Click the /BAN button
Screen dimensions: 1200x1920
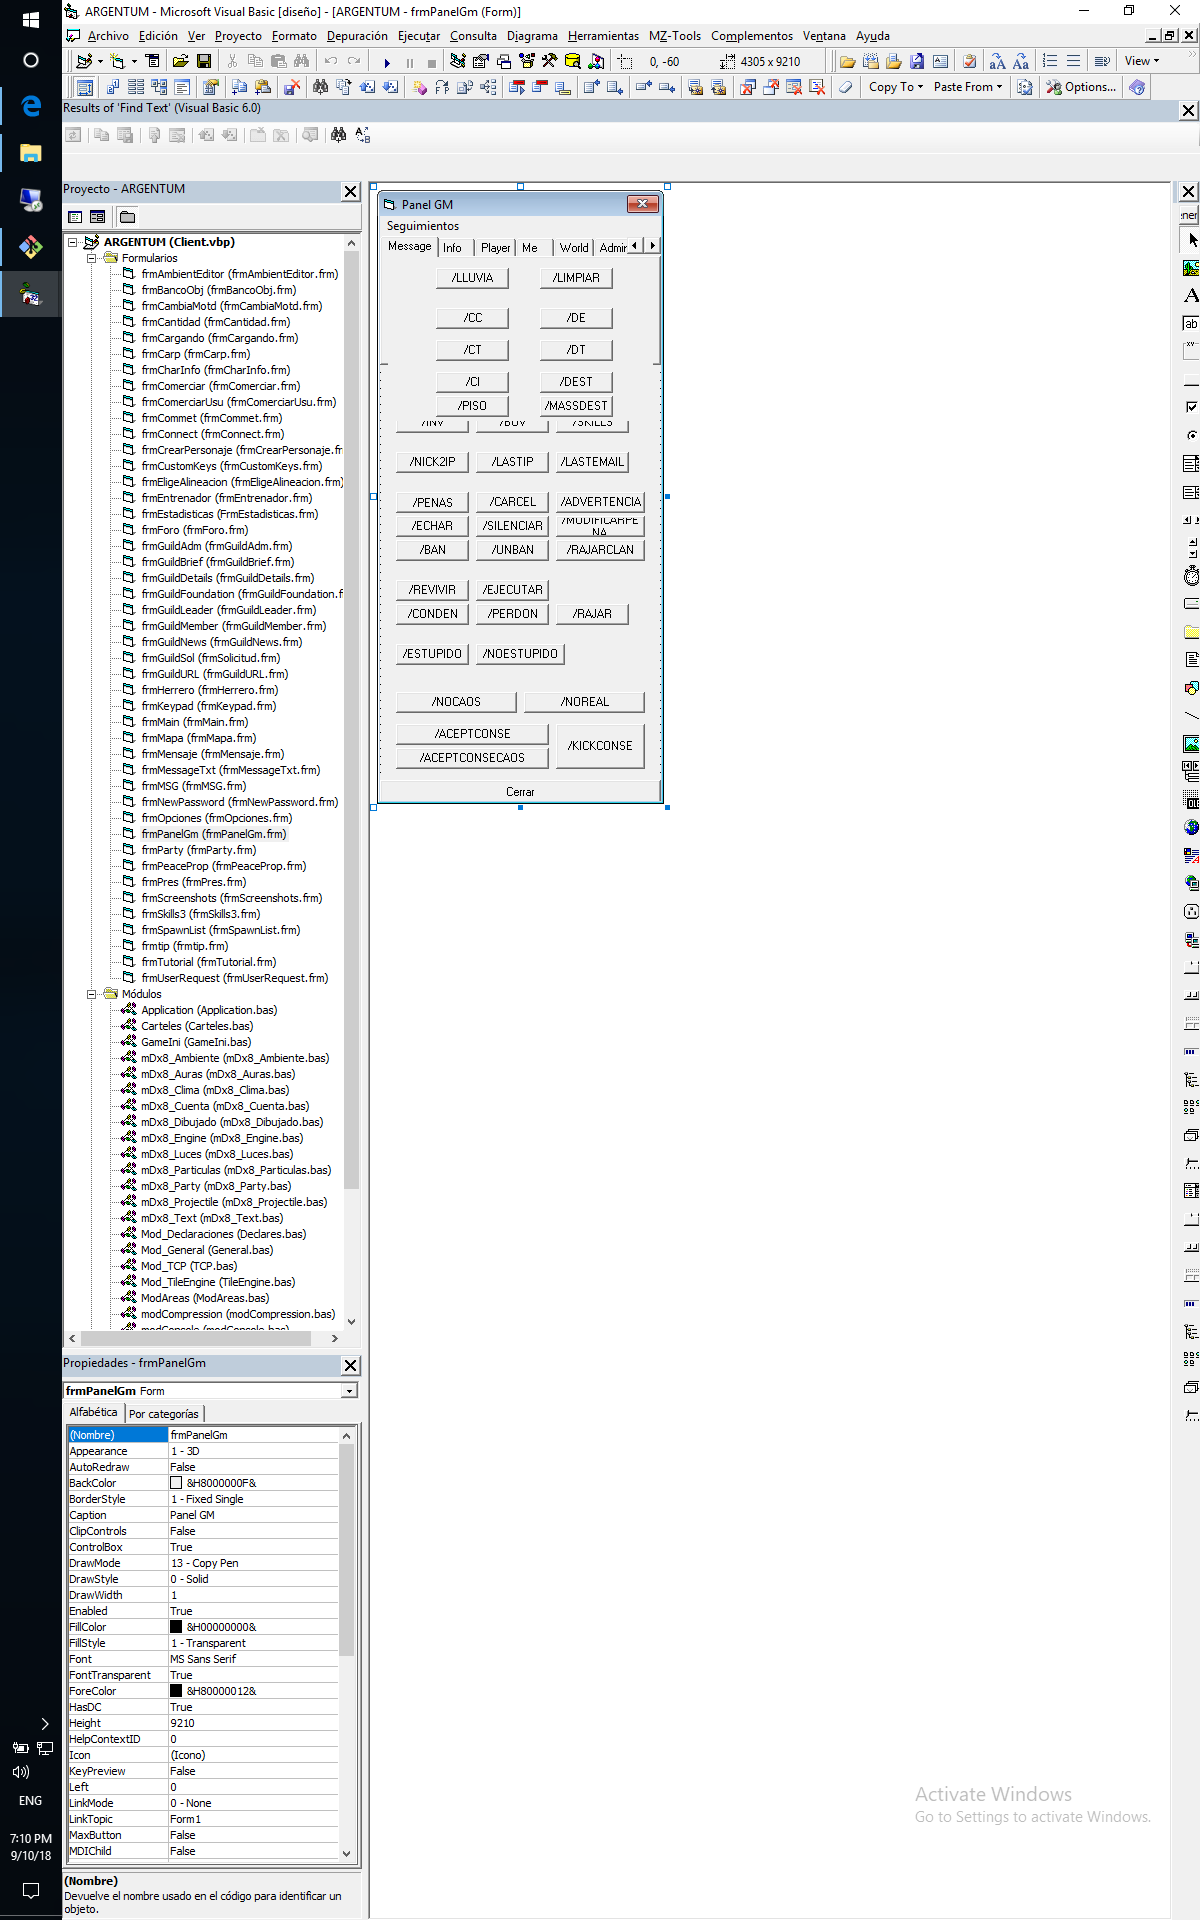click(433, 550)
